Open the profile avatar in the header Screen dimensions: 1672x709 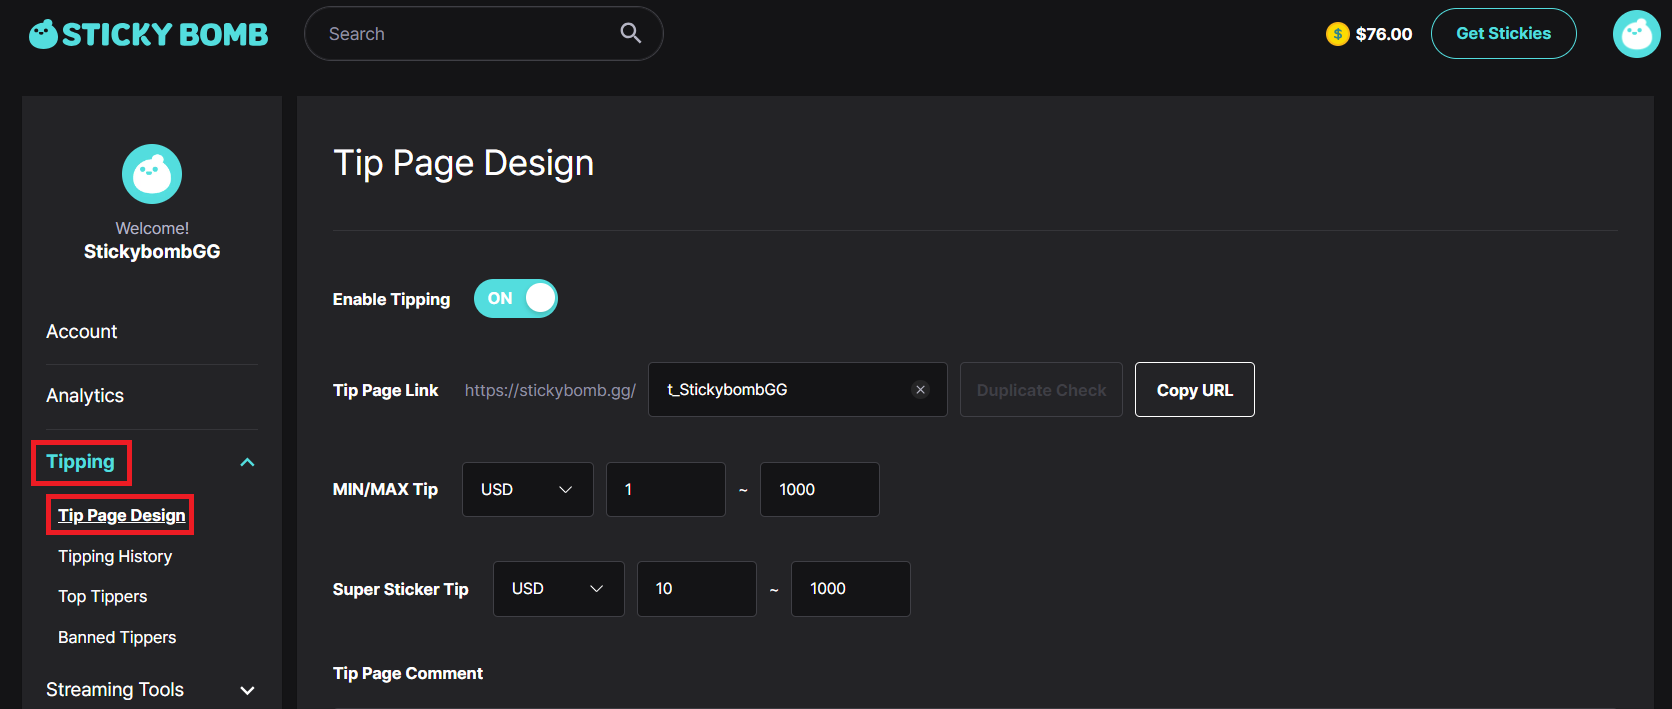(1636, 34)
